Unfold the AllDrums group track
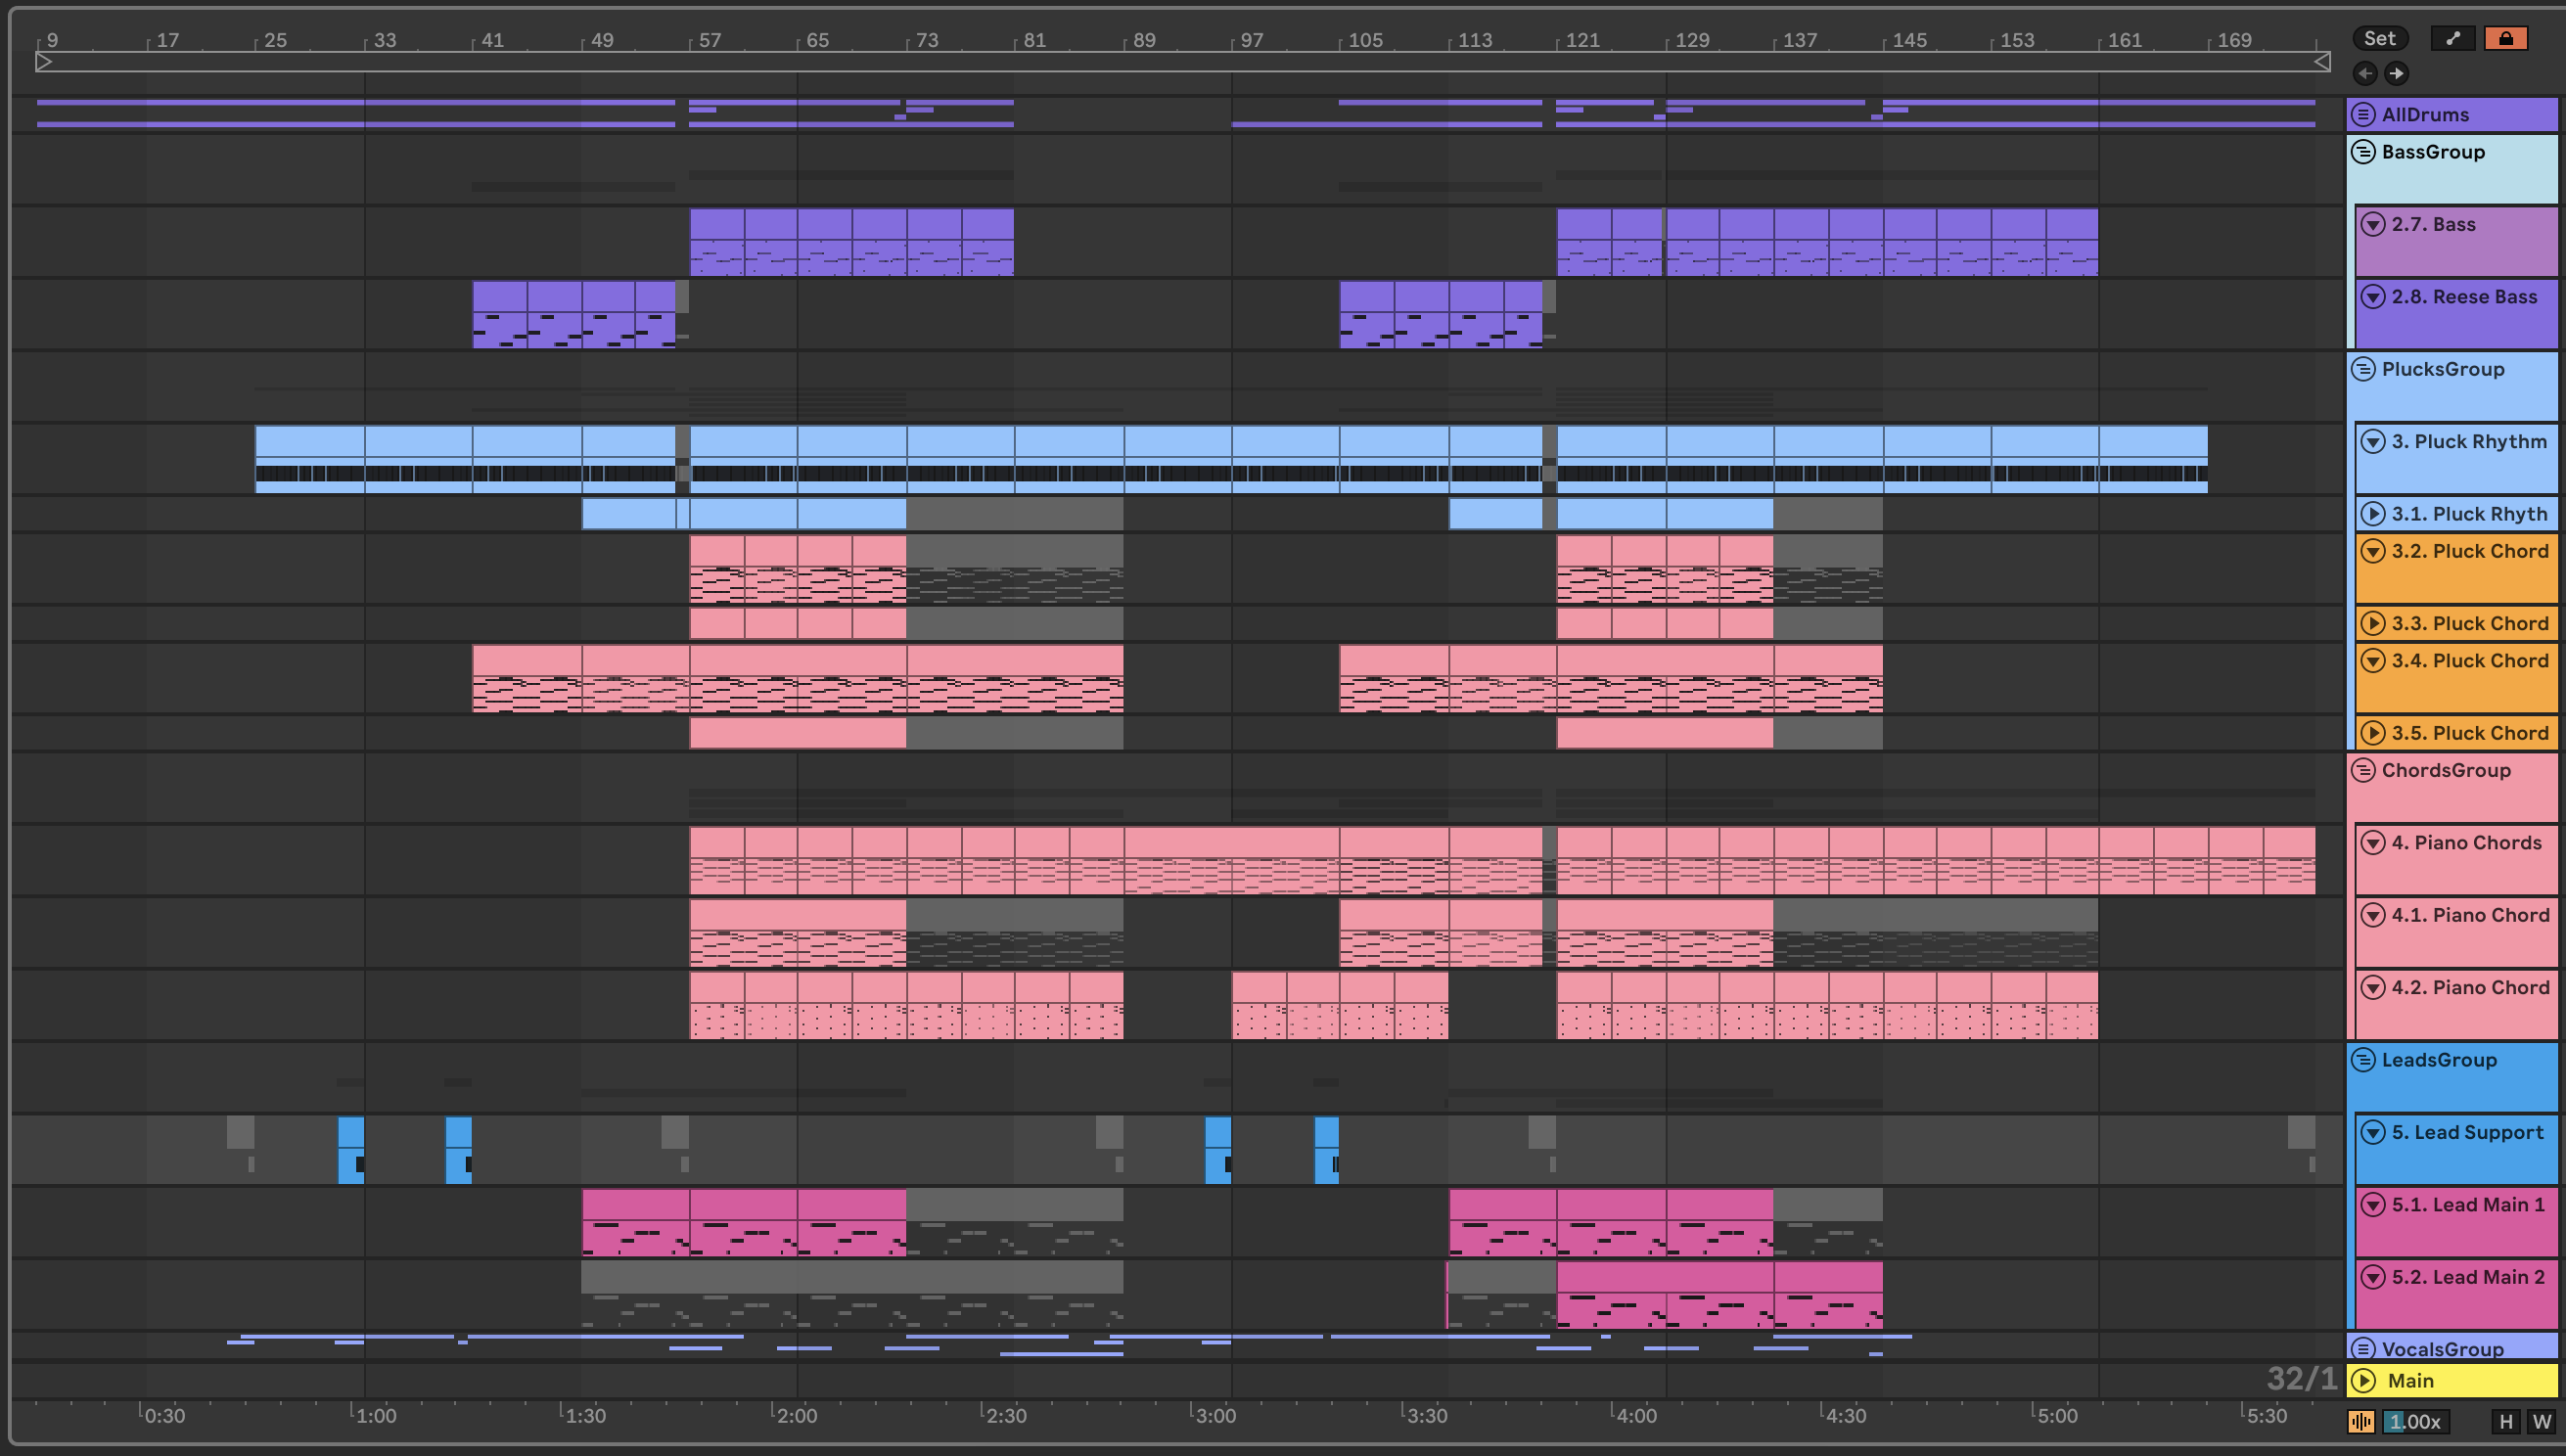This screenshot has width=2566, height=1456. pos(2363,114)
